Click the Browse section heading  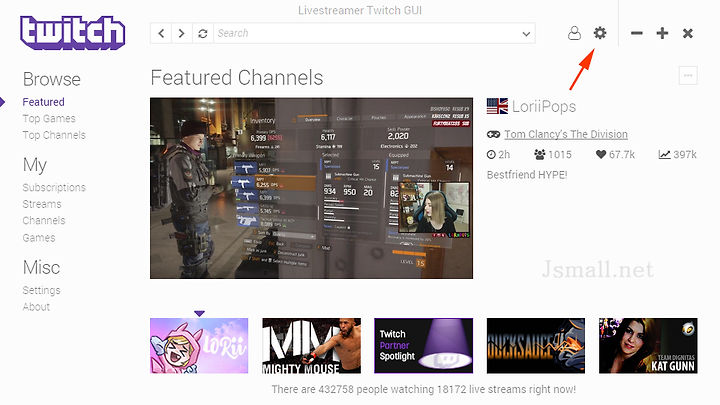(x=52, y=79)
